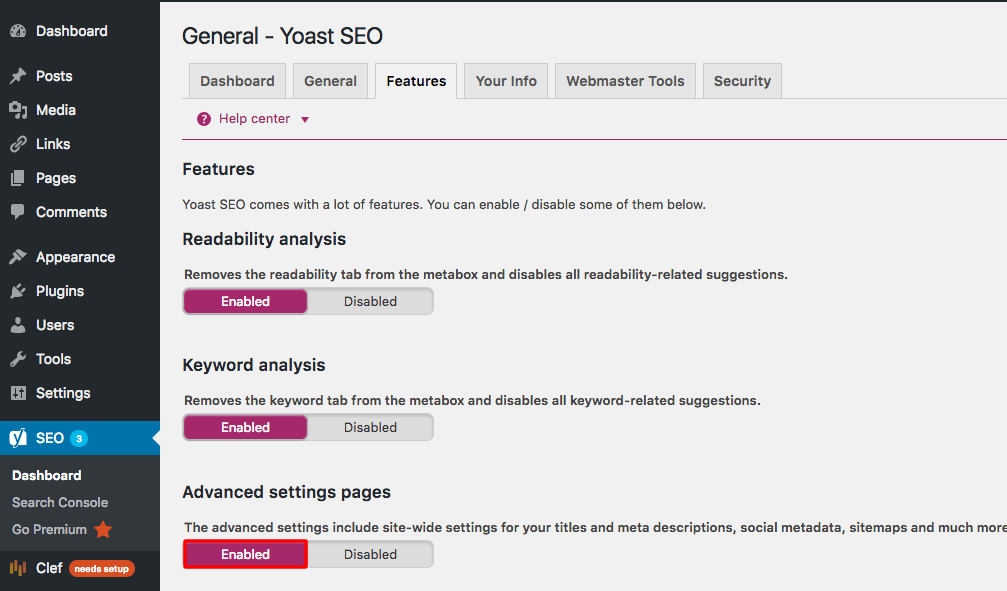
Task: Click the Yoast SEO logo icon
Action: [18, 438]
